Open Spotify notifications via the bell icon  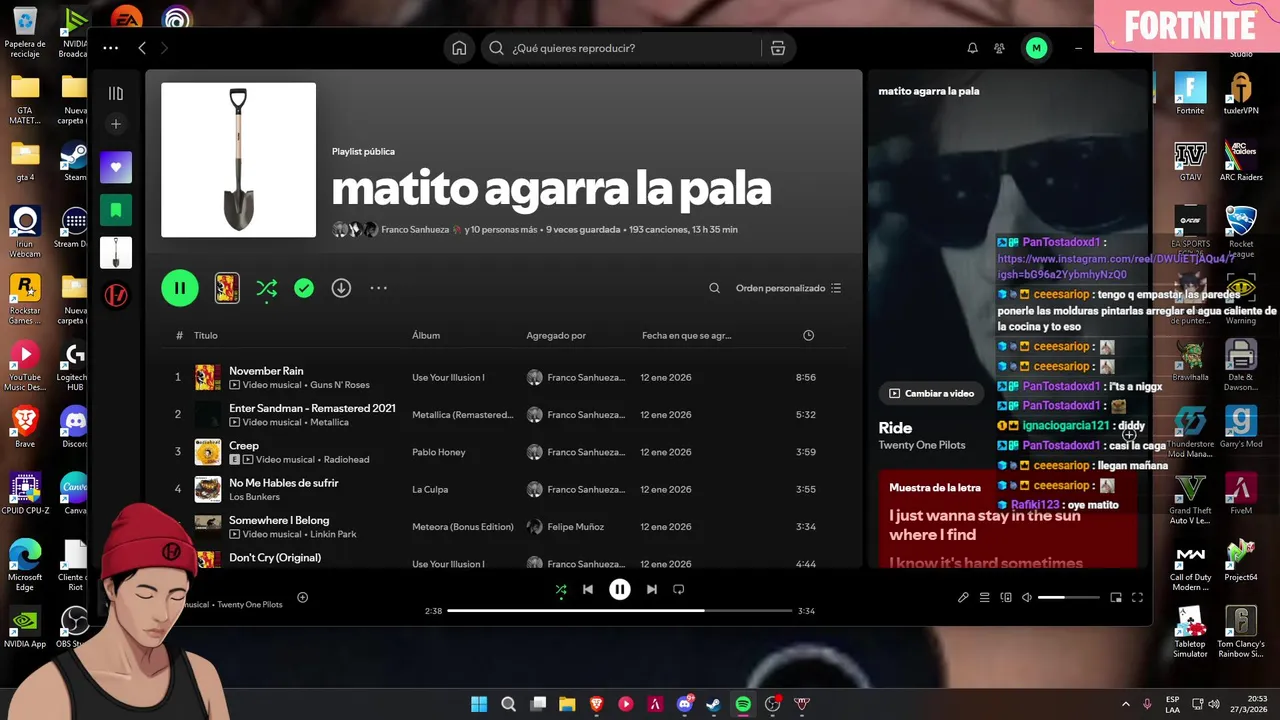tap(972, 48)
